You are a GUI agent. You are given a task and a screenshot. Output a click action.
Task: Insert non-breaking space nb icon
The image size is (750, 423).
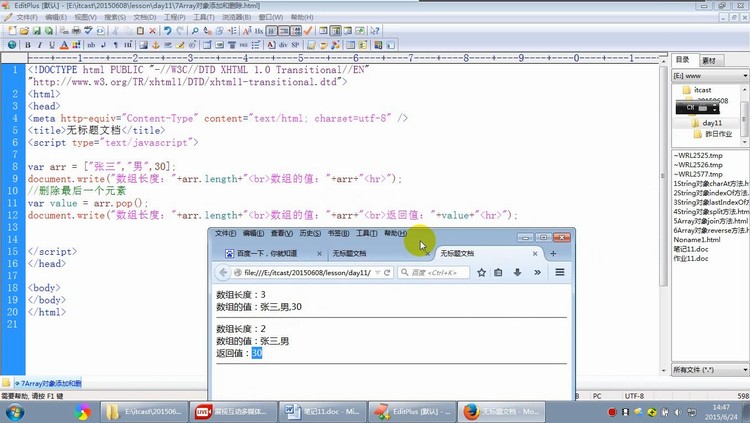point(91,45)
